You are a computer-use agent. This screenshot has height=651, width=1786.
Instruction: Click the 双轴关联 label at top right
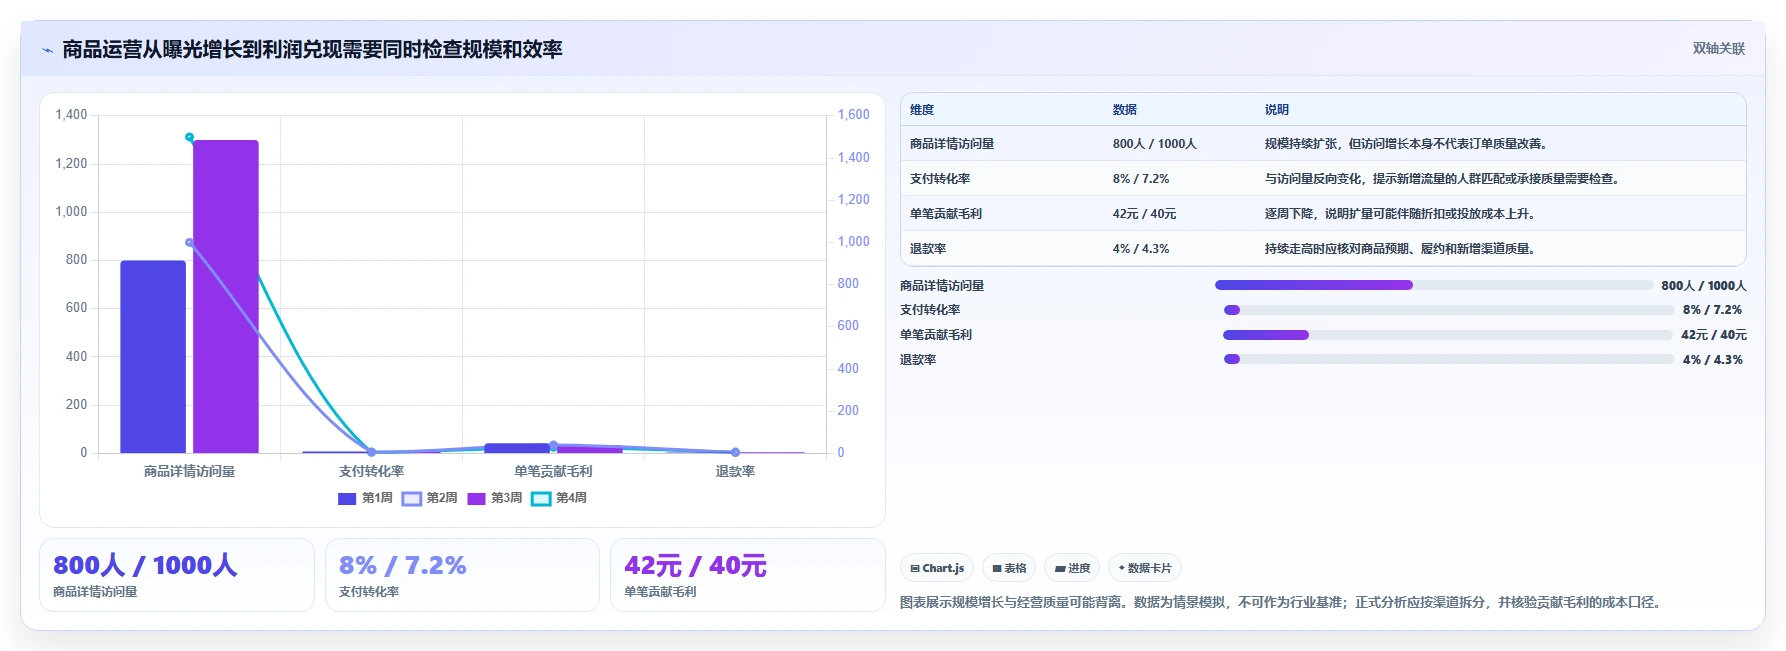click(x=1718, y=48)
